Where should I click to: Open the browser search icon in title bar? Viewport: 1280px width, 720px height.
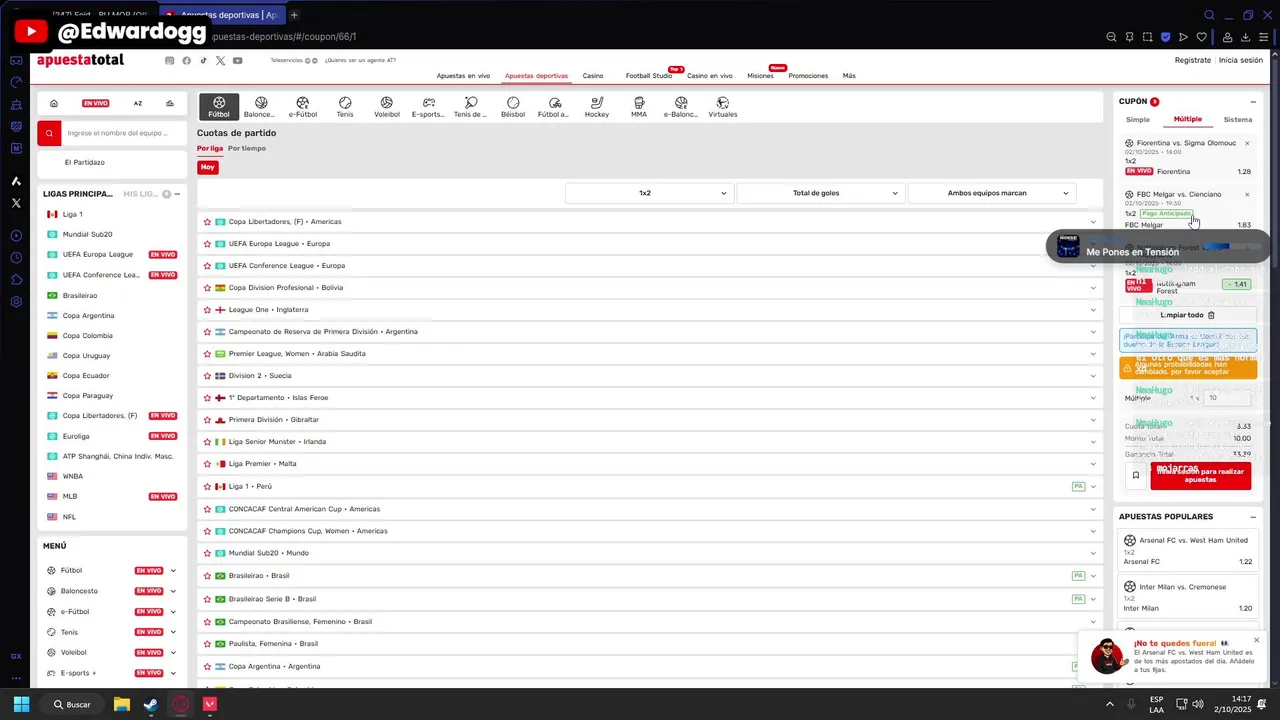coord(1209,15)
